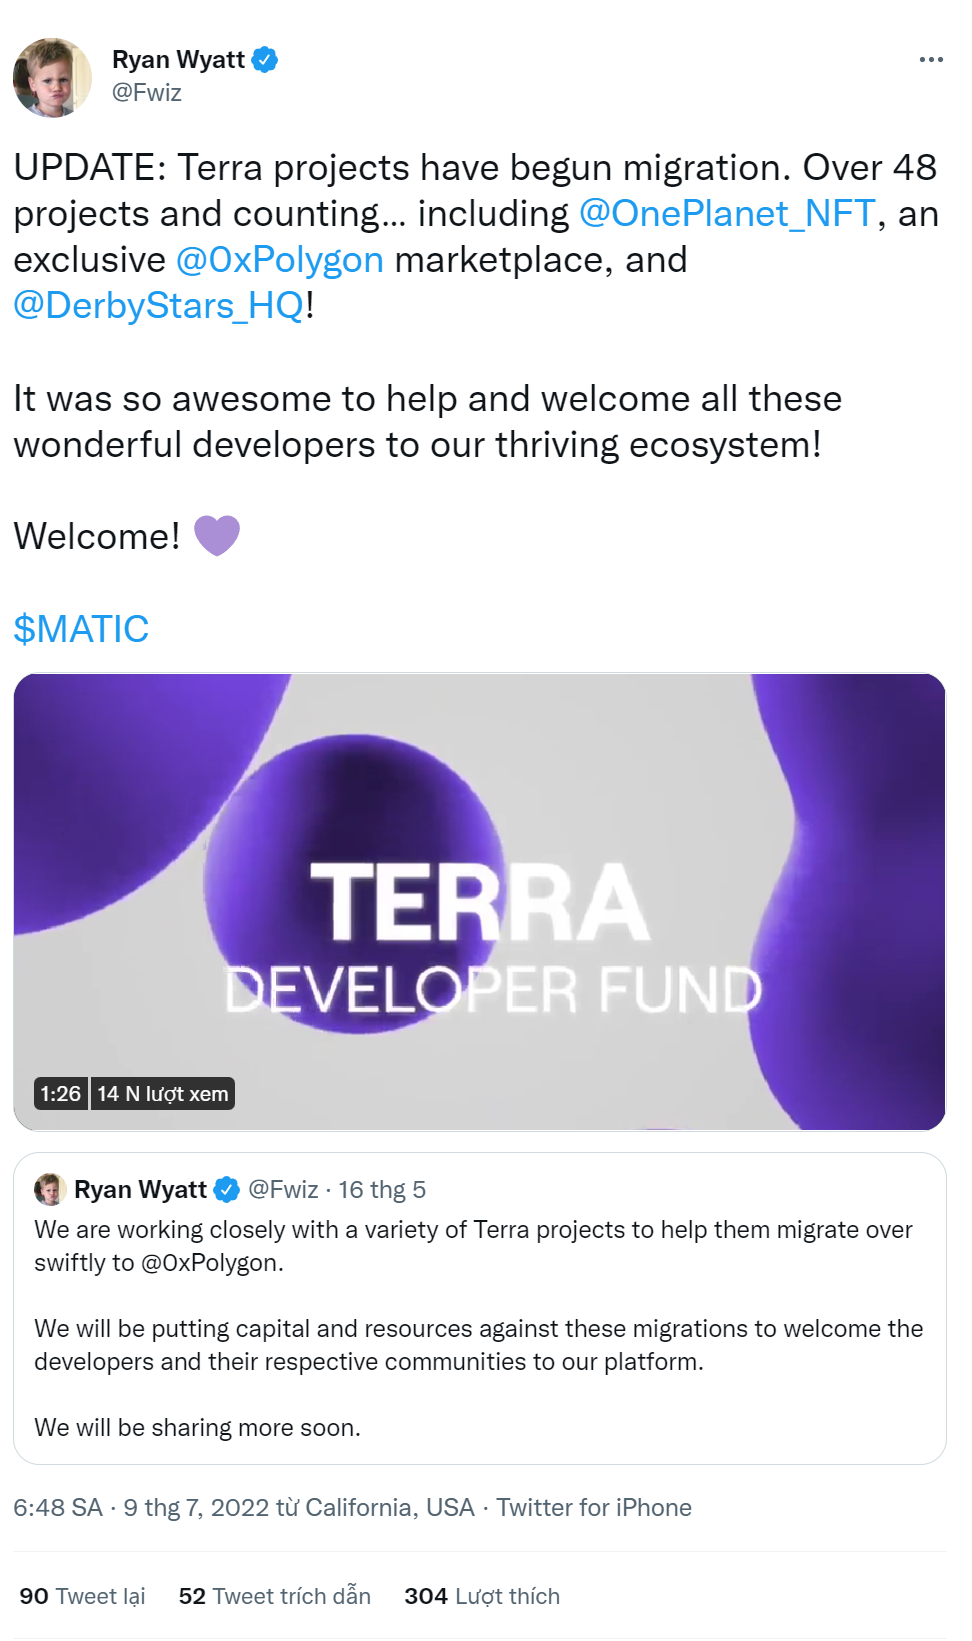Click the small avatar in quoted tweet

coord(50,1189)
